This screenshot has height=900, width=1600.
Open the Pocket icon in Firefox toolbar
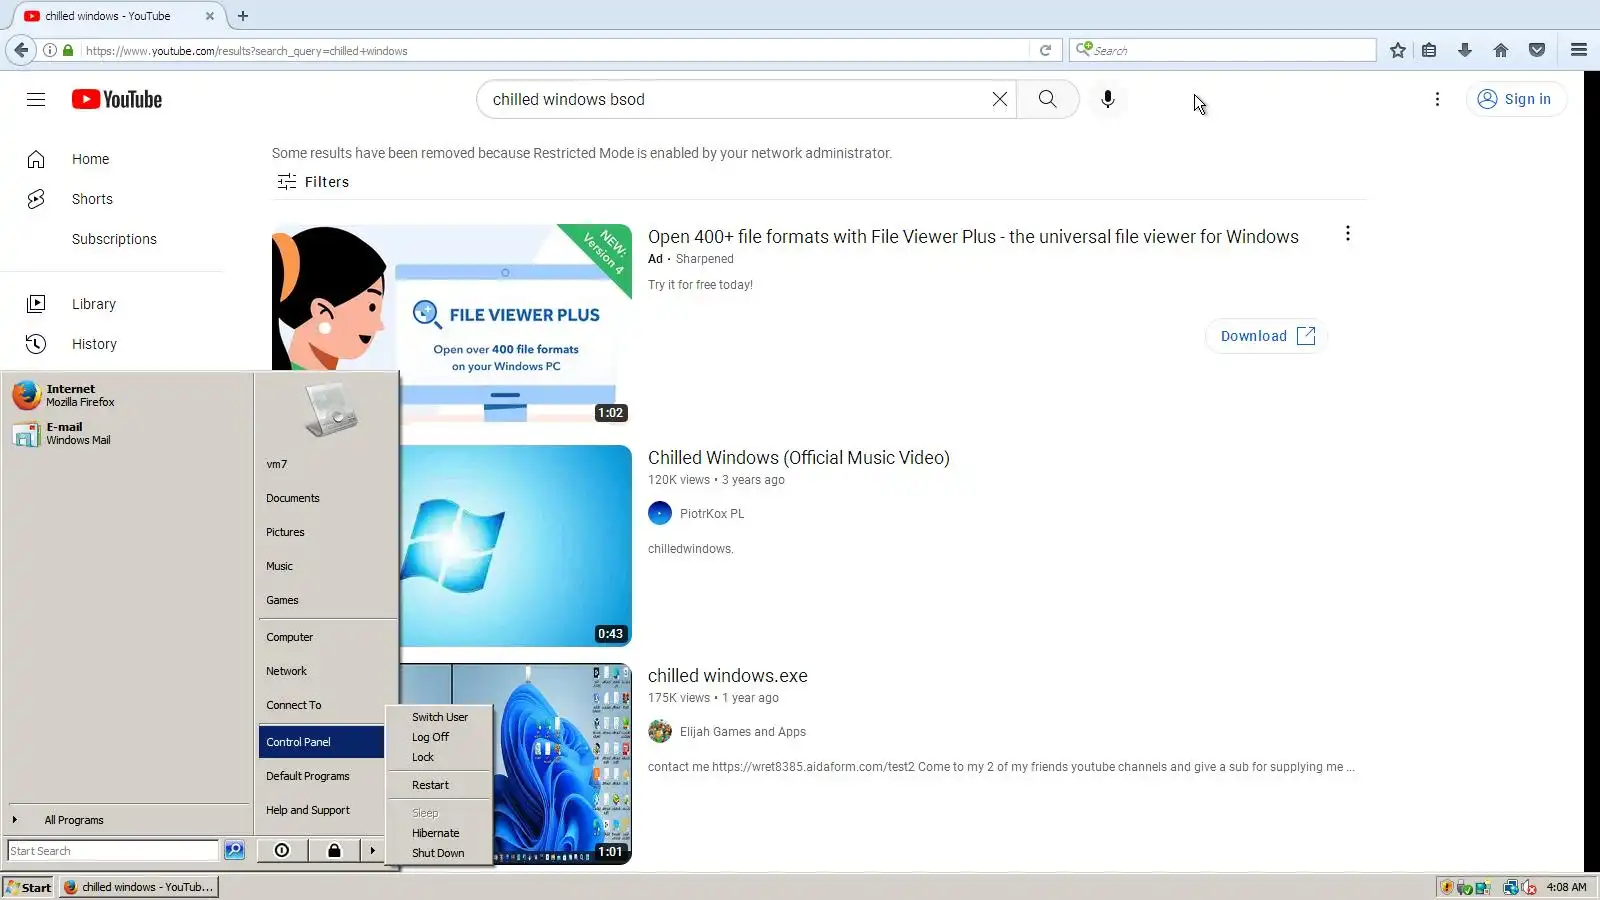click(1537, 50)
